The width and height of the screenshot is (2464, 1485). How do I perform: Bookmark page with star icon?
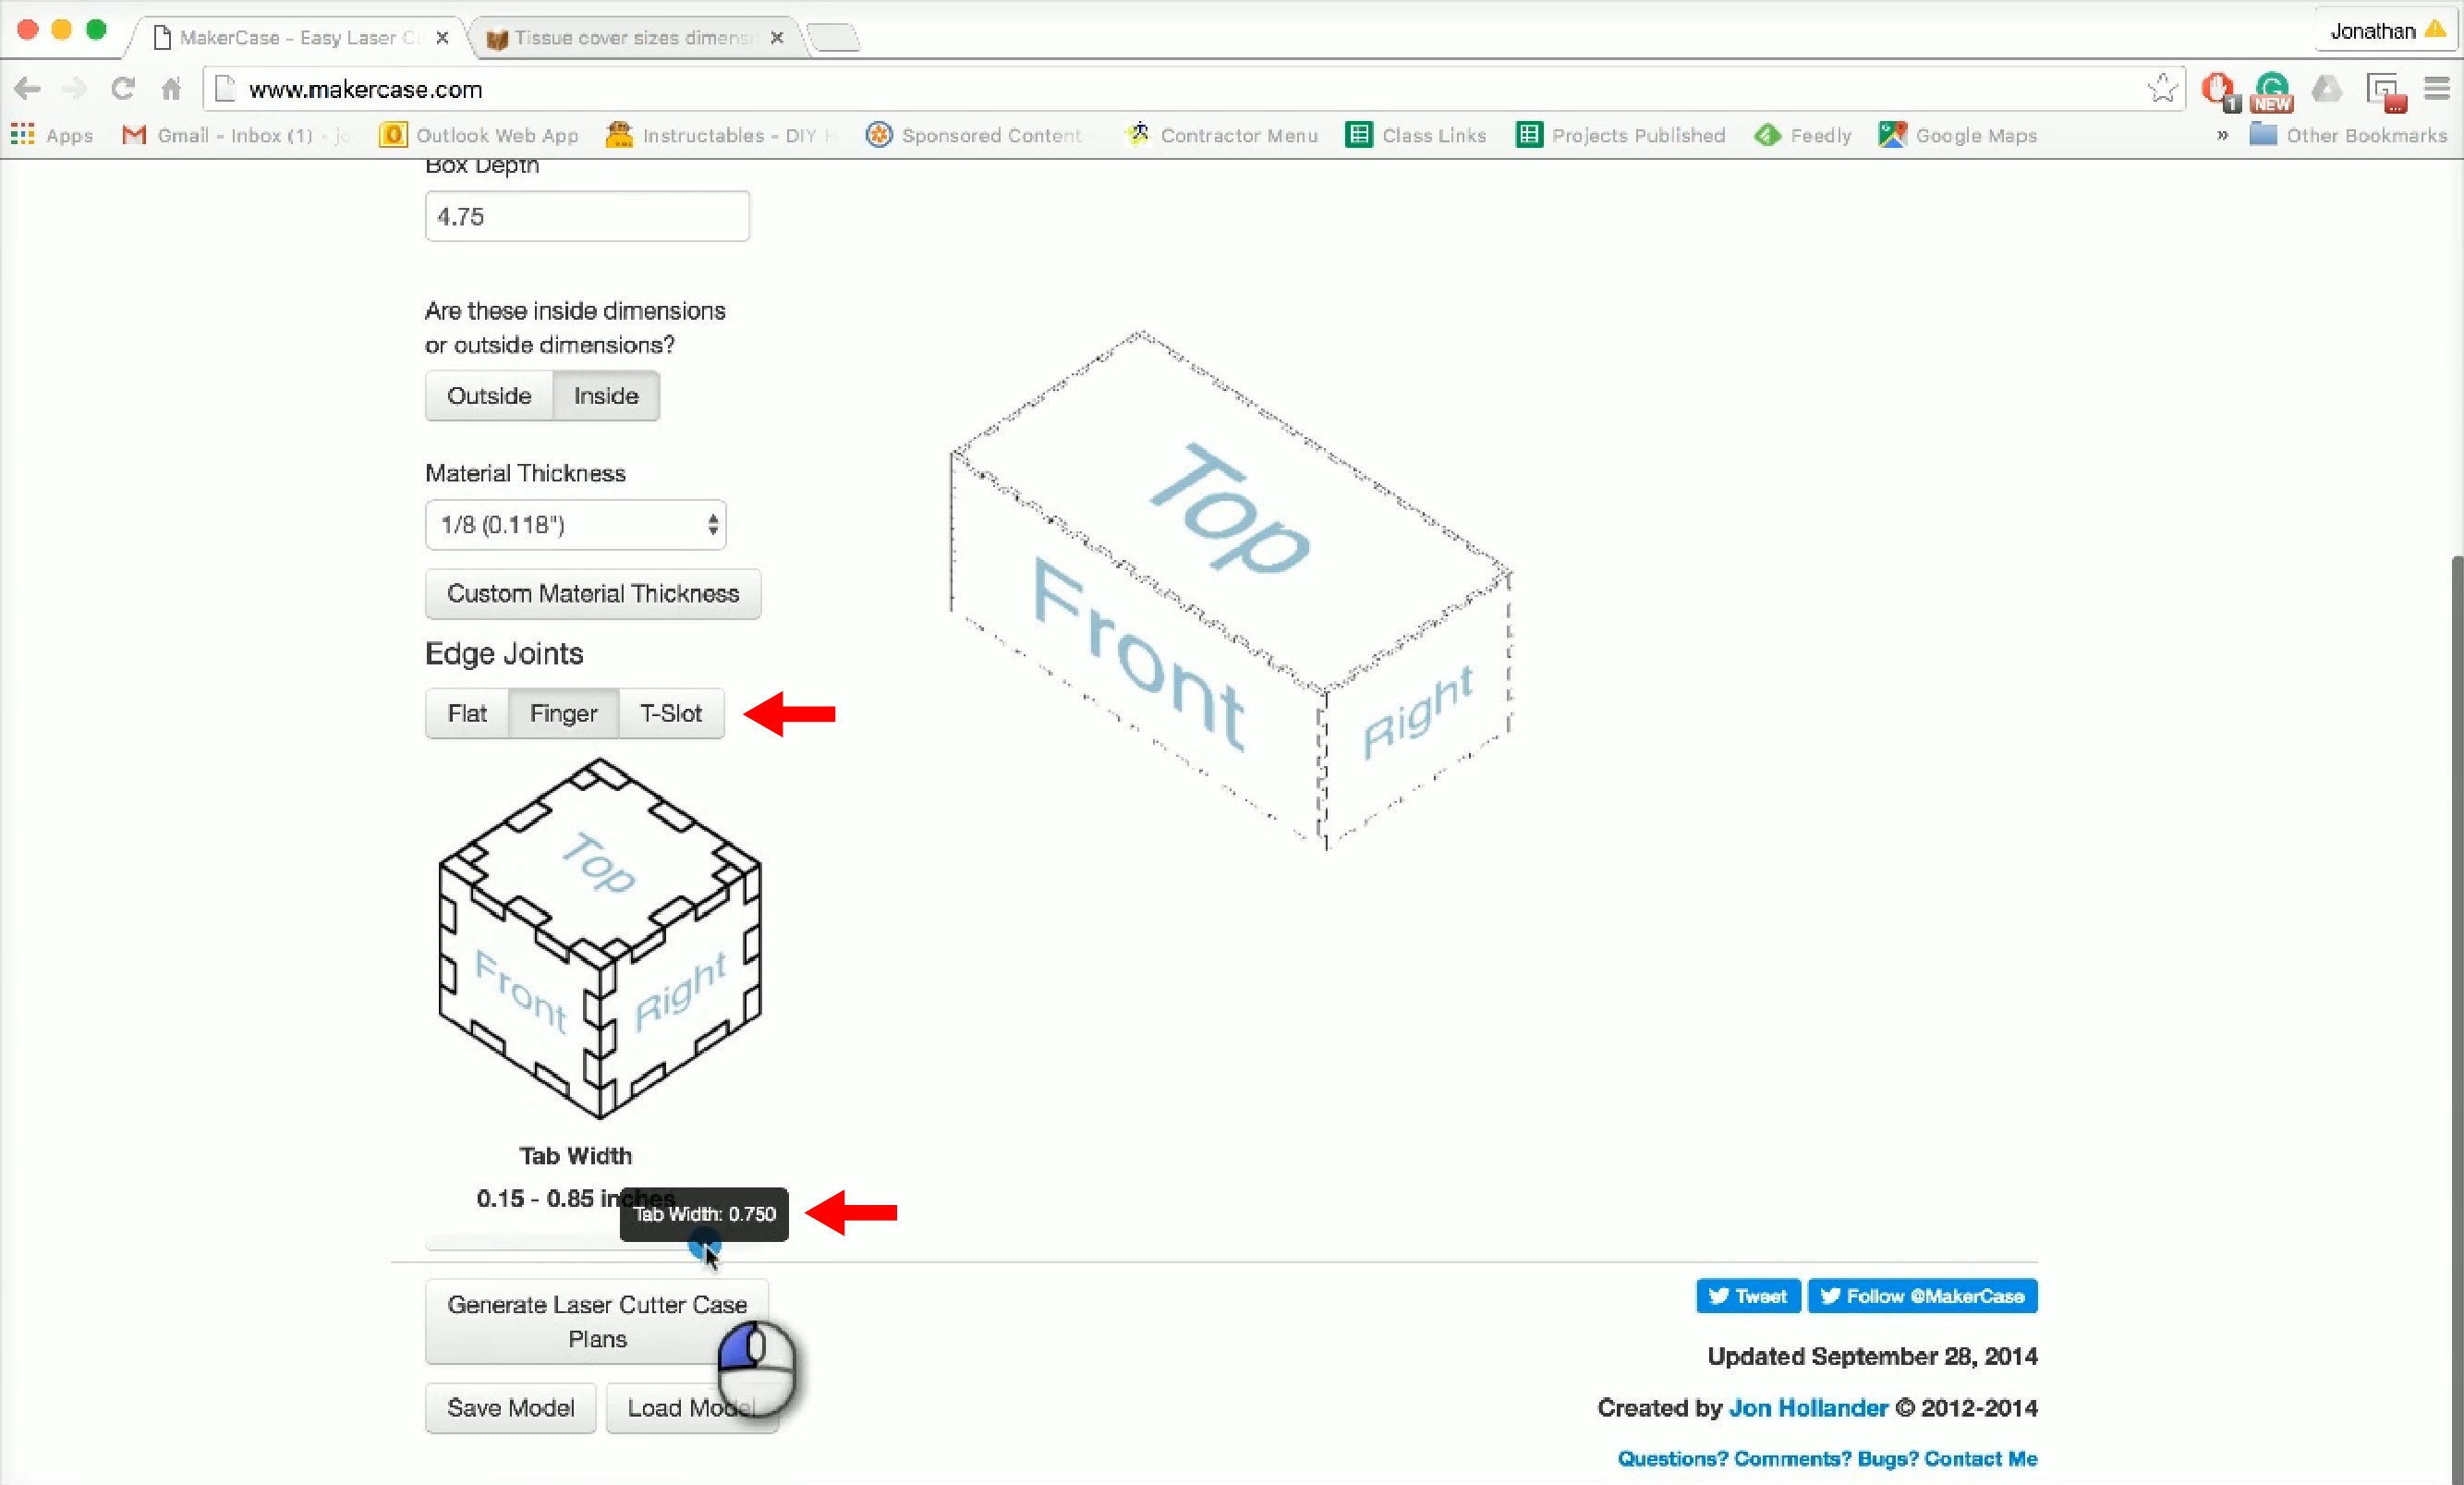pyautogui.click(x=2161, y=89)
